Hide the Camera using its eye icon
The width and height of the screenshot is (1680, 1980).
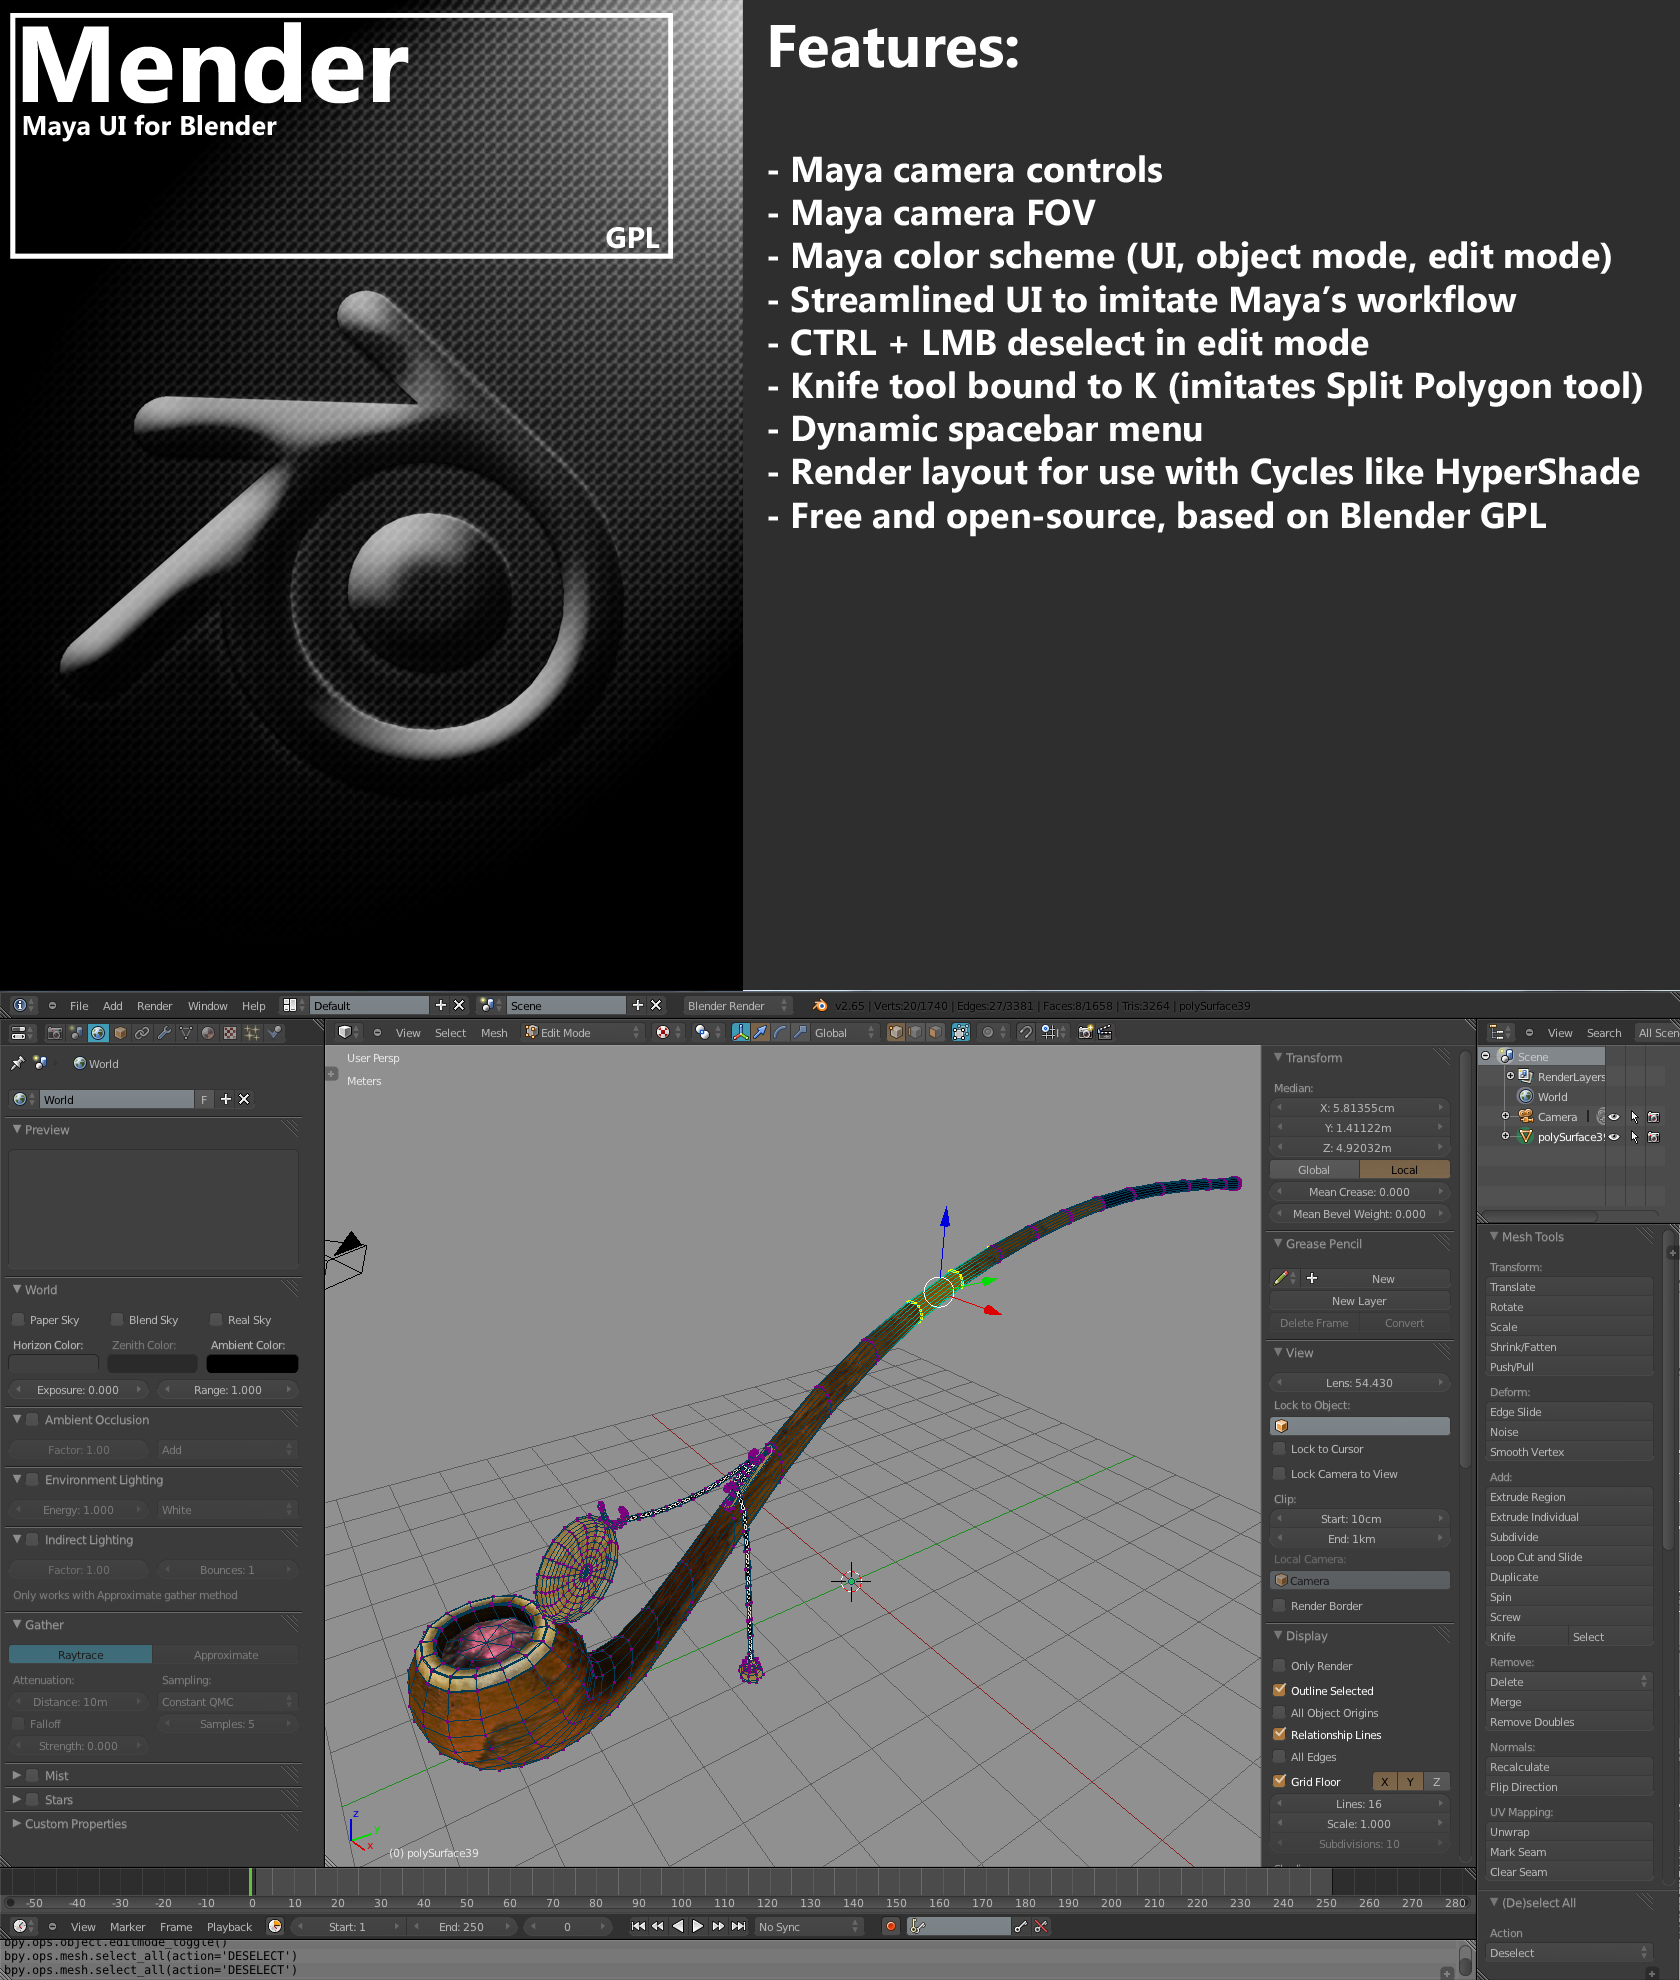coord(1614,1116)
